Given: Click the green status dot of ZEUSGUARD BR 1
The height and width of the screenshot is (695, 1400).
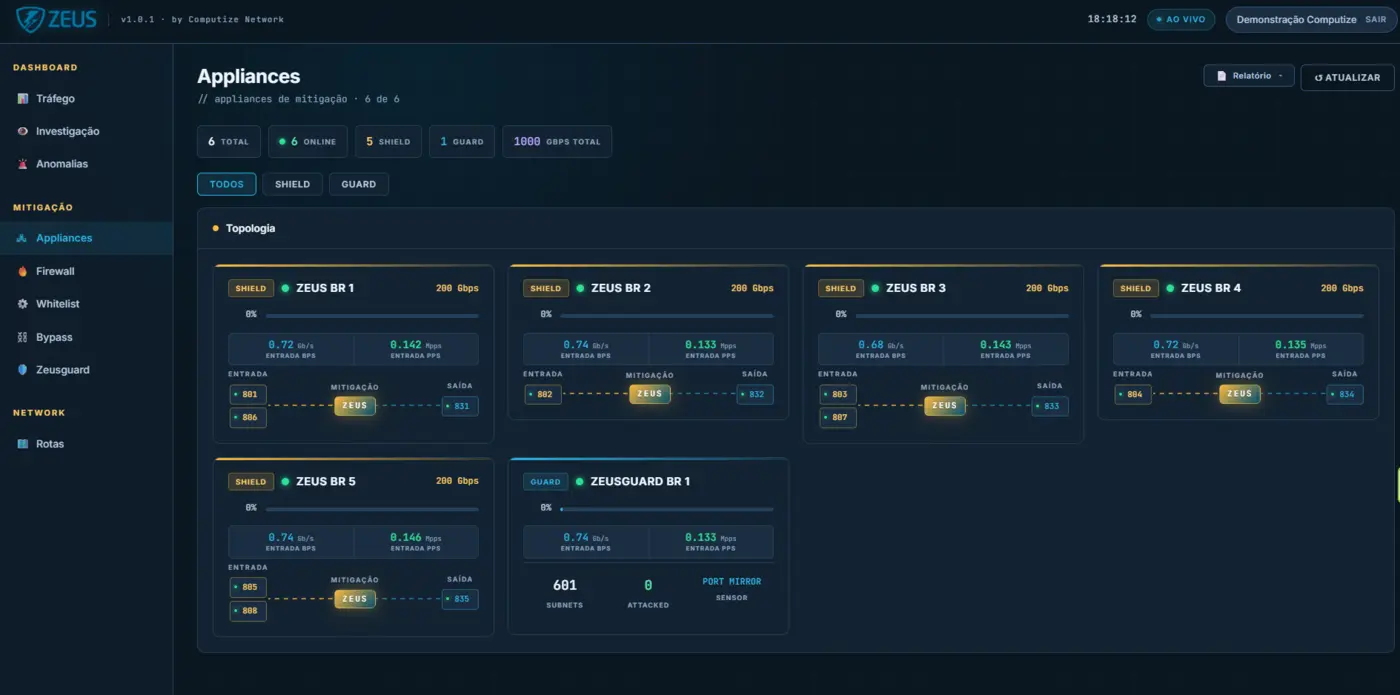Looking at the screenshot, I should point(580,482).
